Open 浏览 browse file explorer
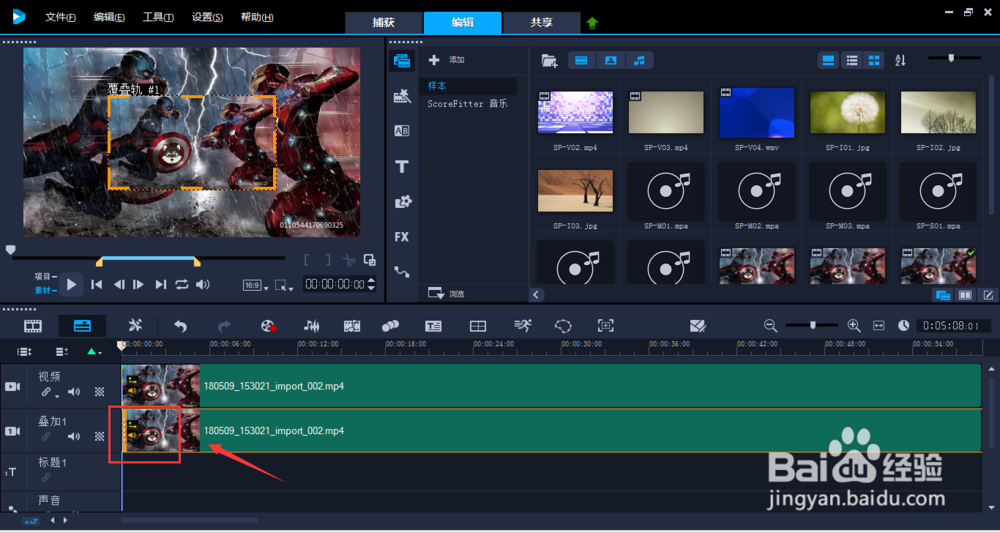1000x533 pixels. (x=446, y=294)
